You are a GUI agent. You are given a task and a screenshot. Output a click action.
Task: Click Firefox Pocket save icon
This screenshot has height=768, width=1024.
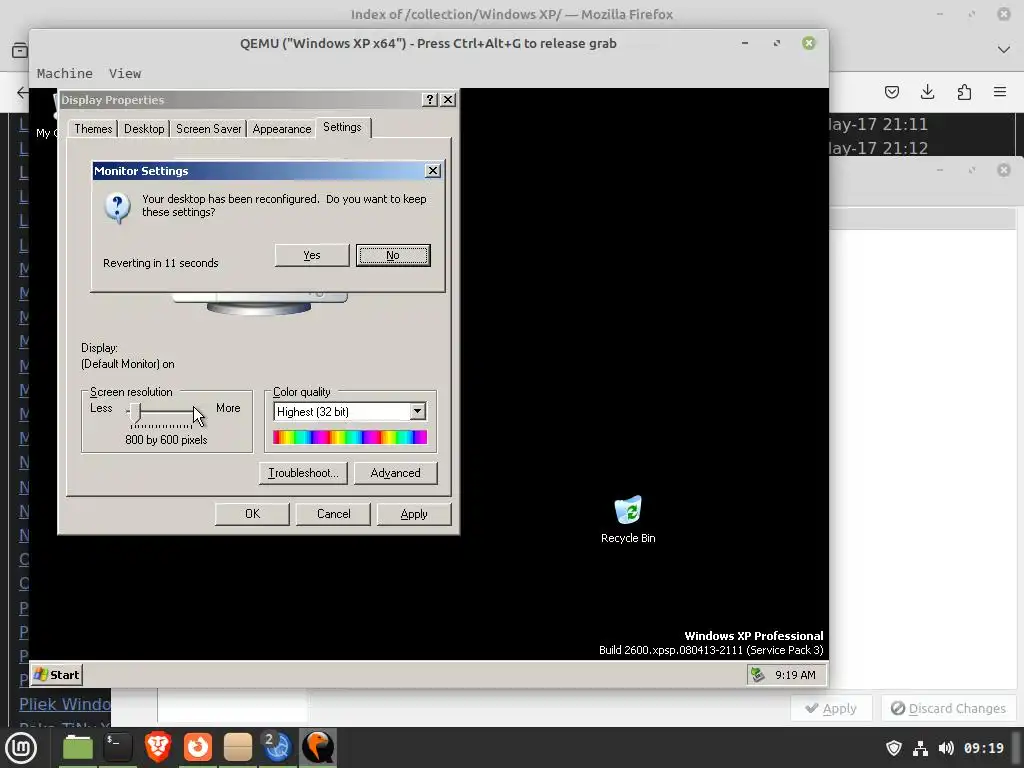click(x=891, y=91)
